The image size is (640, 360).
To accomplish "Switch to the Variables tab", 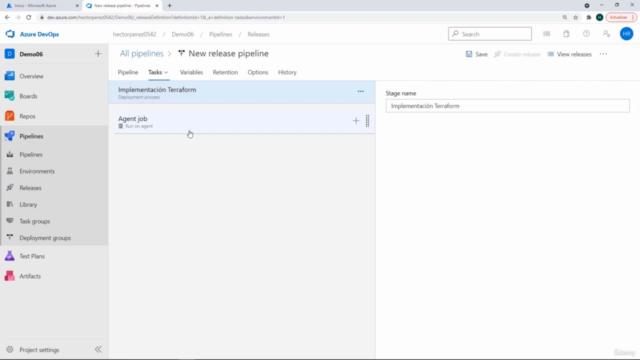I will point(191,72).
